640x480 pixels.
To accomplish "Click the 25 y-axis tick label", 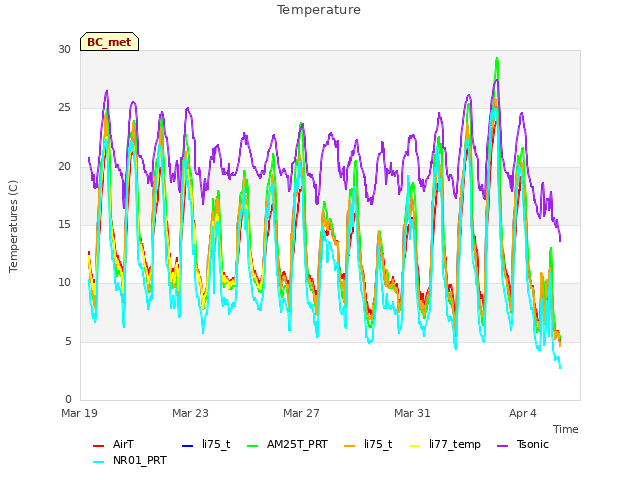I will [64, 108].
